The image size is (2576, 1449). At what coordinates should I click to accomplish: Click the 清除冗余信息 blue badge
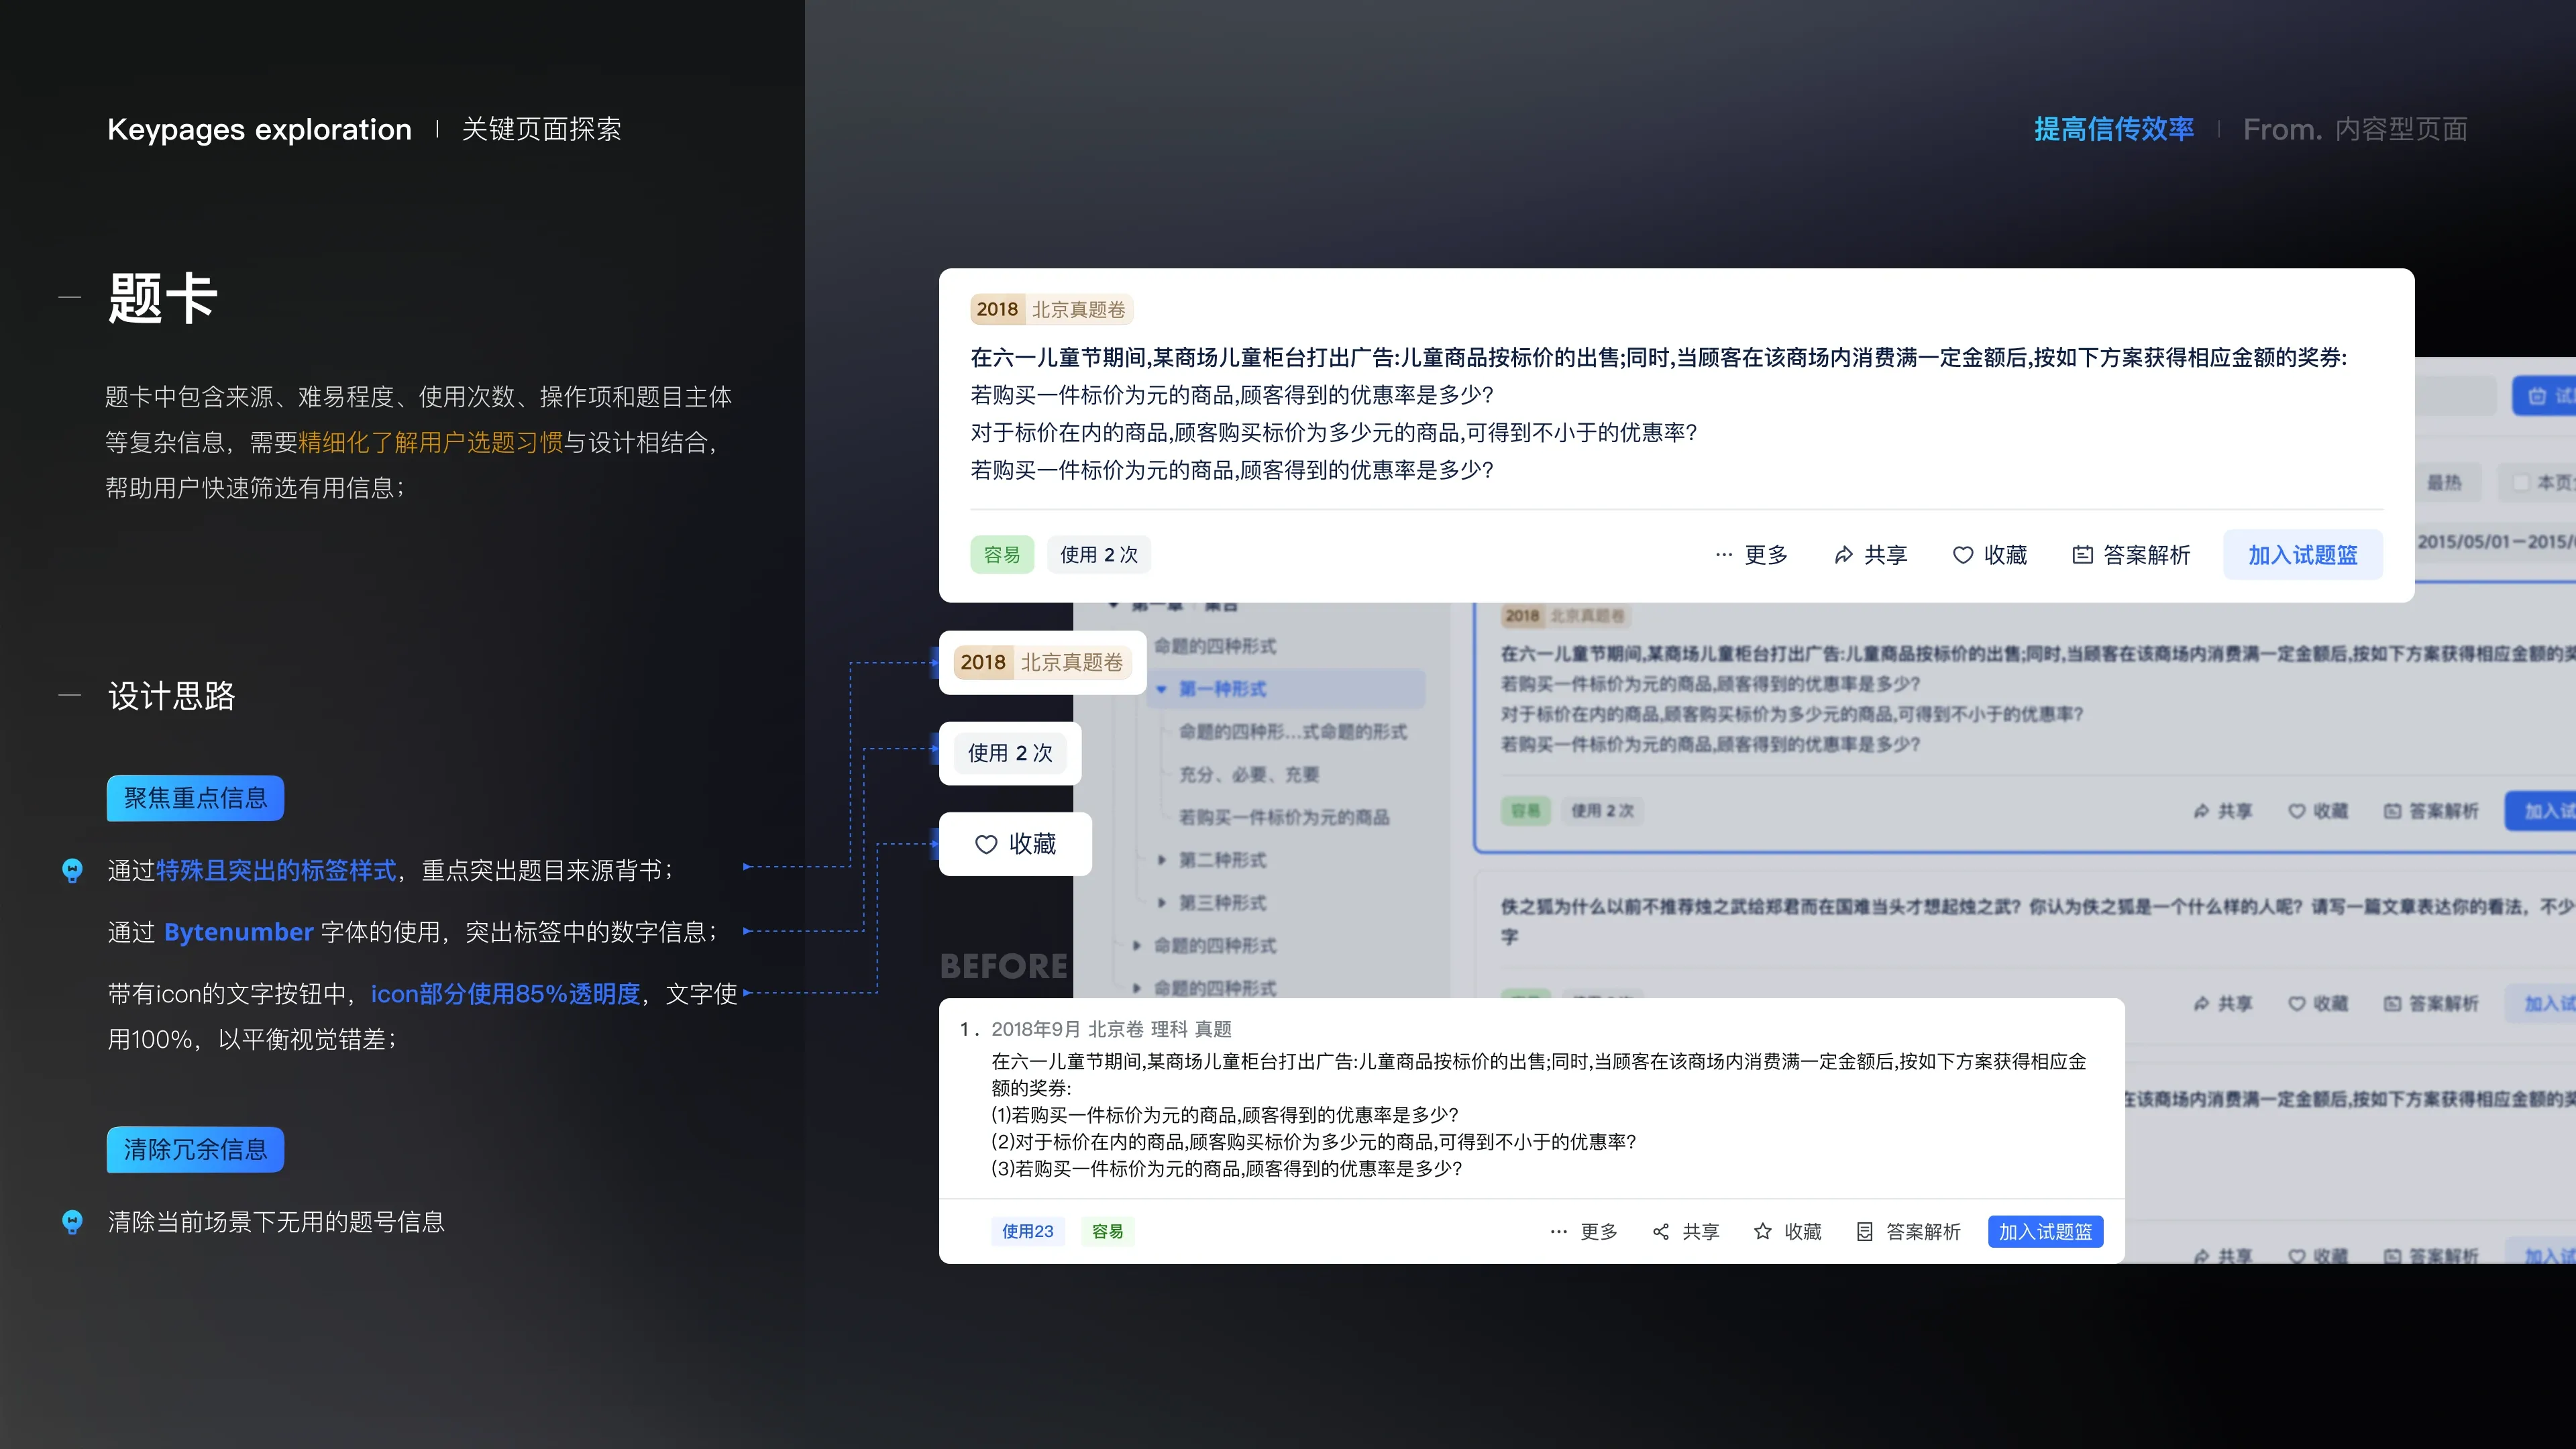tap(195, 1150)
